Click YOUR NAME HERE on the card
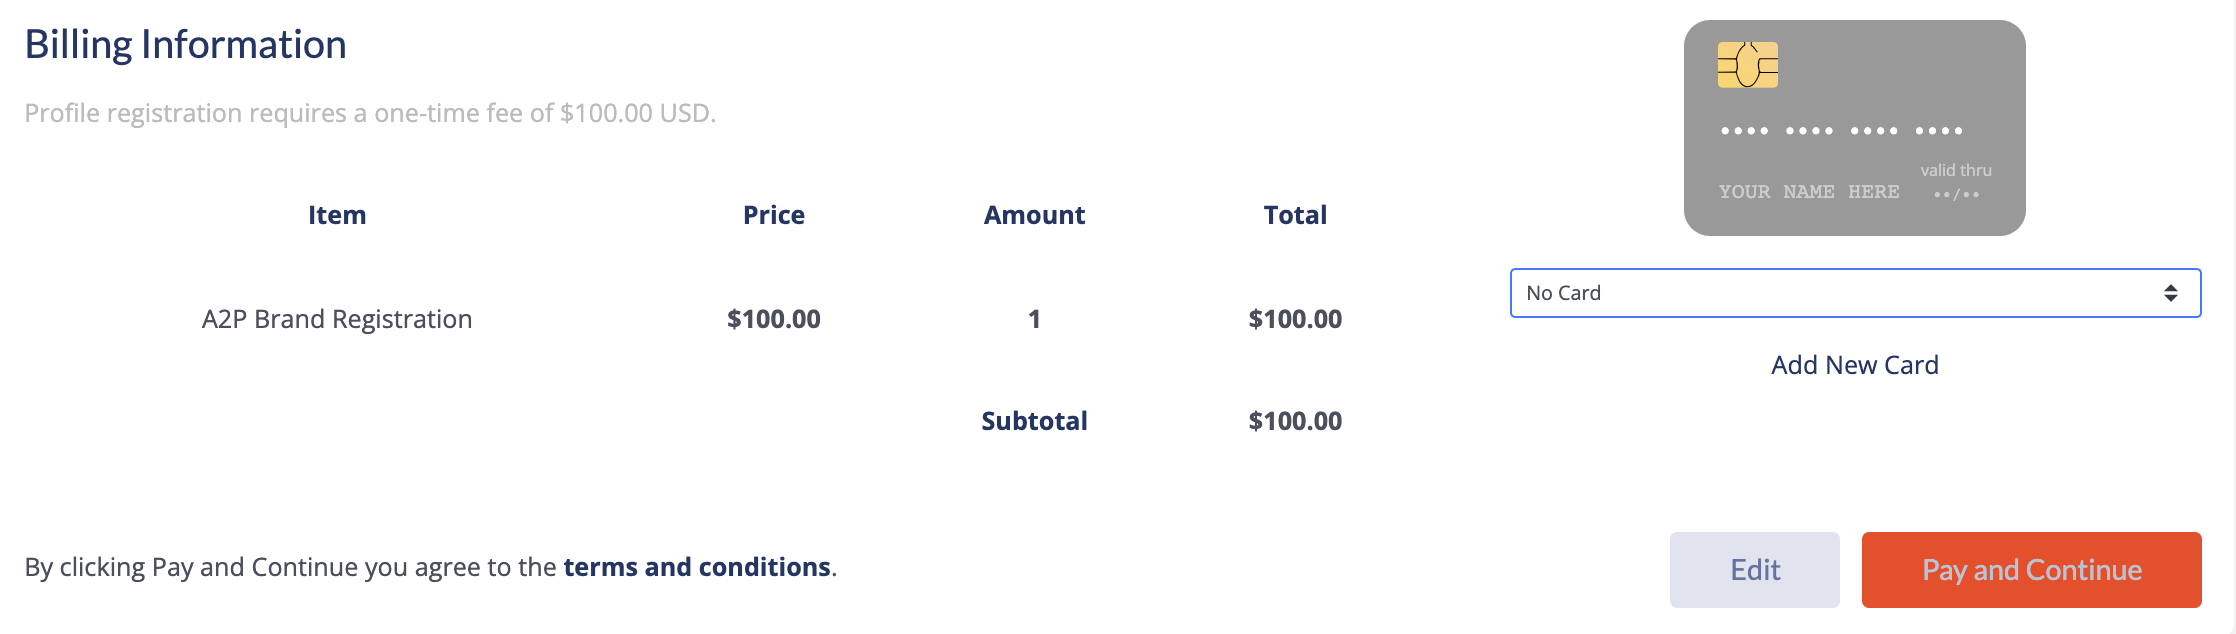 click(x=1809, y=192)
